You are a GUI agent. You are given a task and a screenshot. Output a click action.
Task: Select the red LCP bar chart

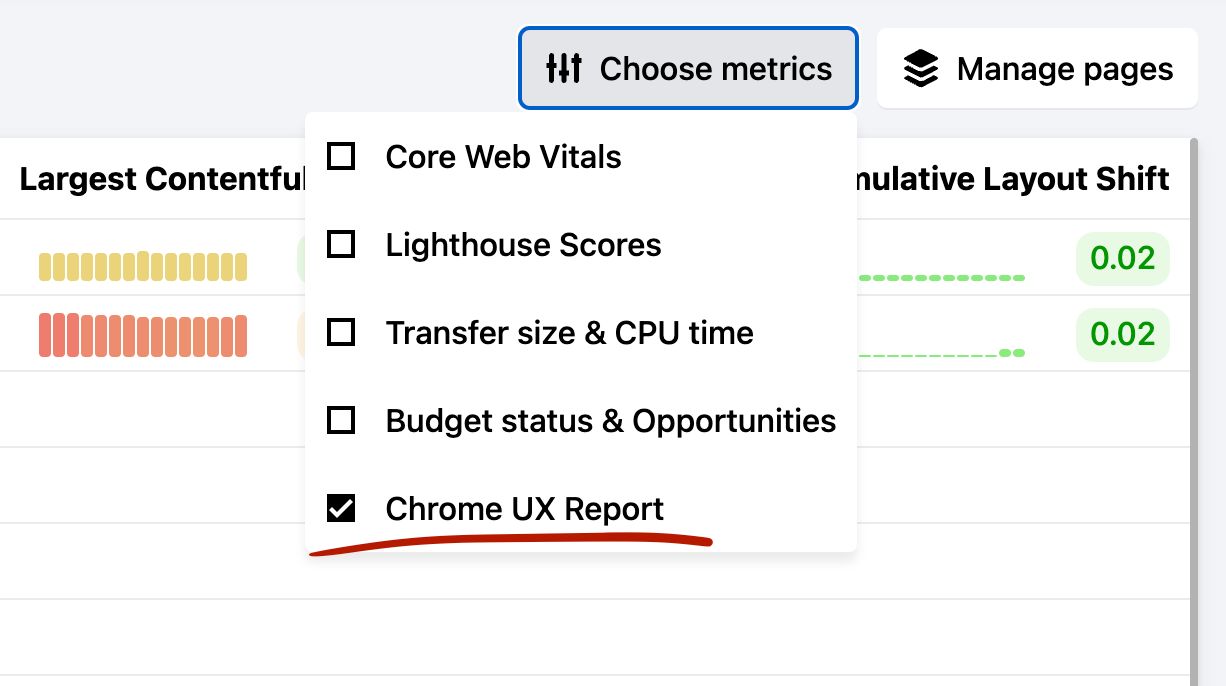tap(142, 333)
